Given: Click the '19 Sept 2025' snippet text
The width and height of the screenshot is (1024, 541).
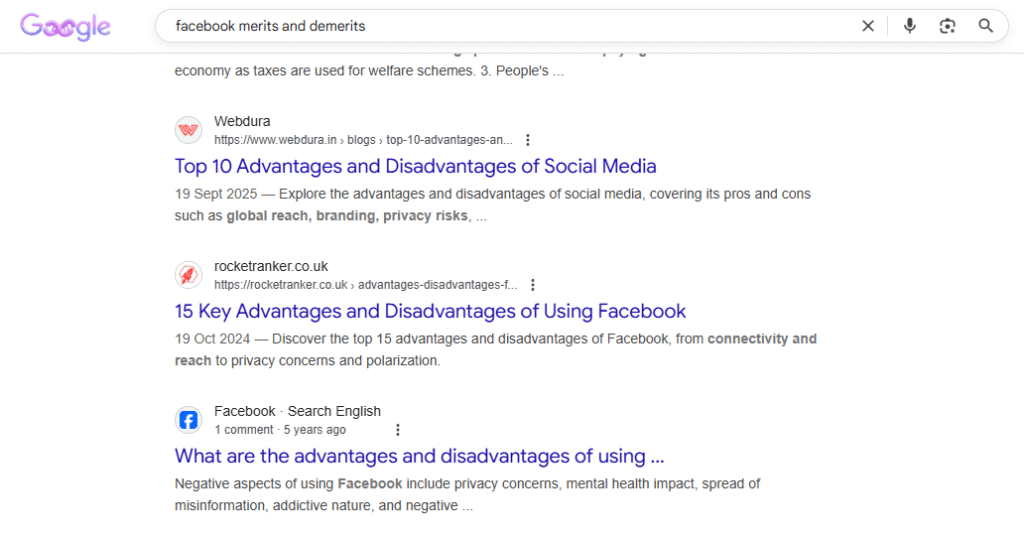Looking at the screenshot, I should (216, 194).
